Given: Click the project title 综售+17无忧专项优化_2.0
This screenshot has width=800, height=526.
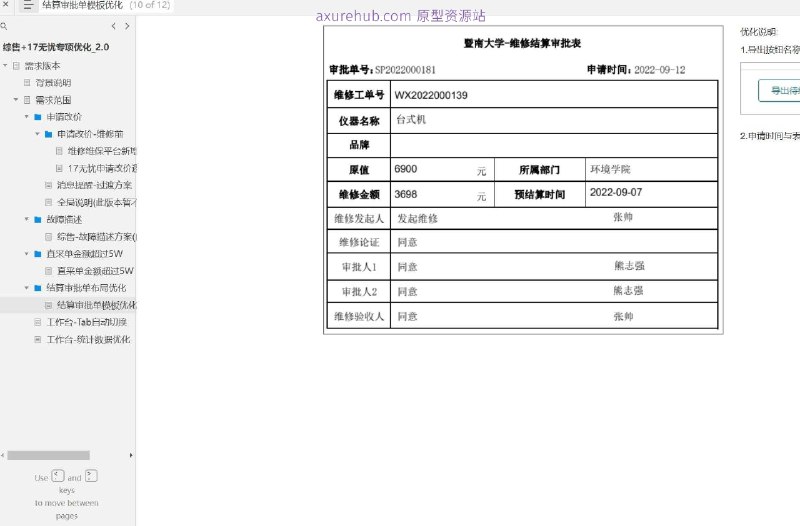Looking at the screenshot, I should click(56, 47).
